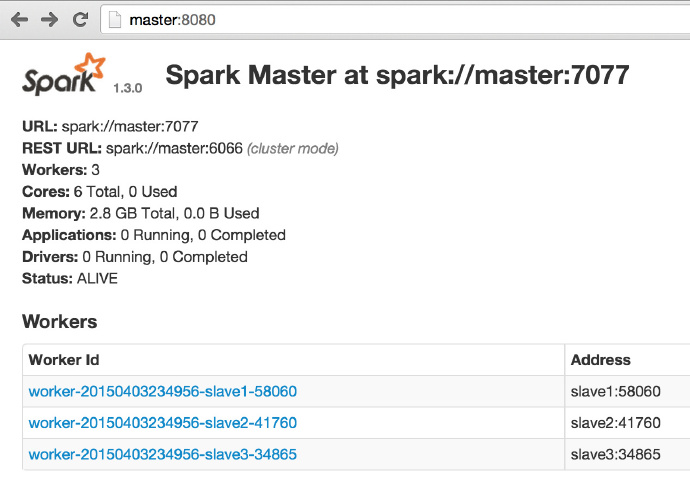This screenshot has height=493, width=690.
Task: Reload the Spark Master page
Action: [x=80, y=19]
